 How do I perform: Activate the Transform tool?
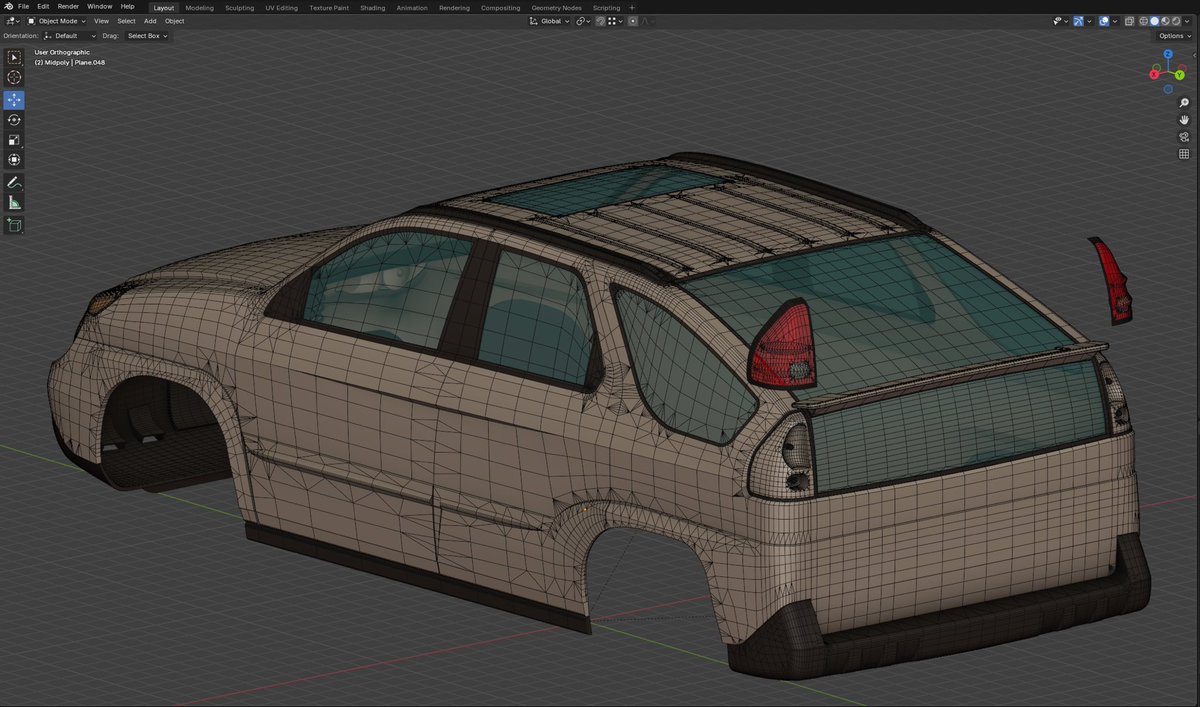(x=14, y=160)
